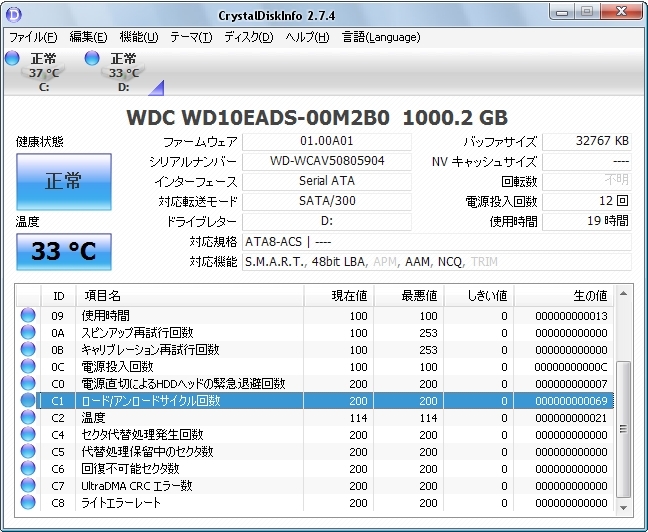Click status orb for attribute C2 温度
Screen dimensions: 648x532
[x=28, y=418]
